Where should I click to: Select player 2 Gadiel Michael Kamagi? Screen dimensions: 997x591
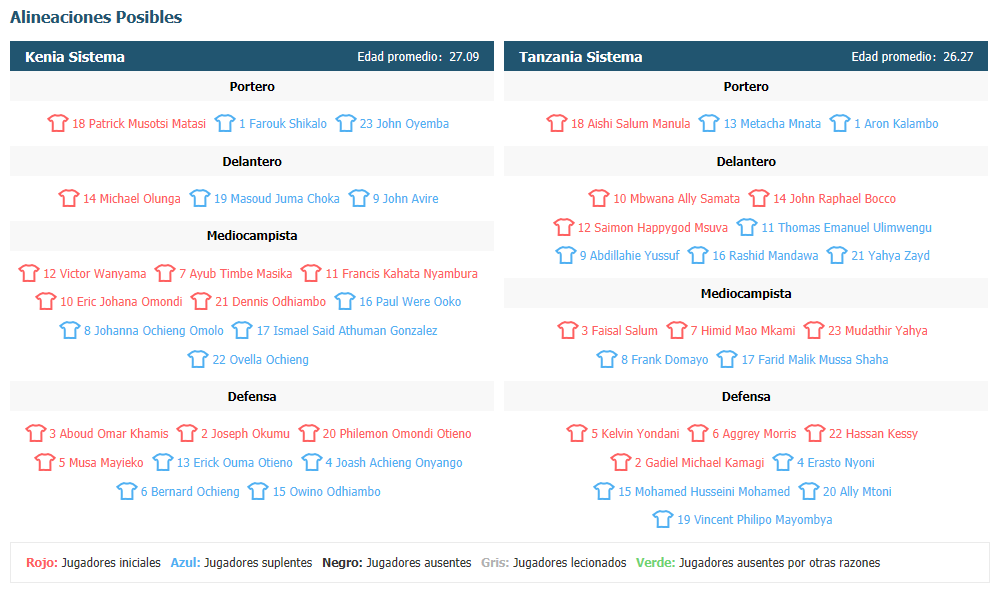click(x=699, y=463)
